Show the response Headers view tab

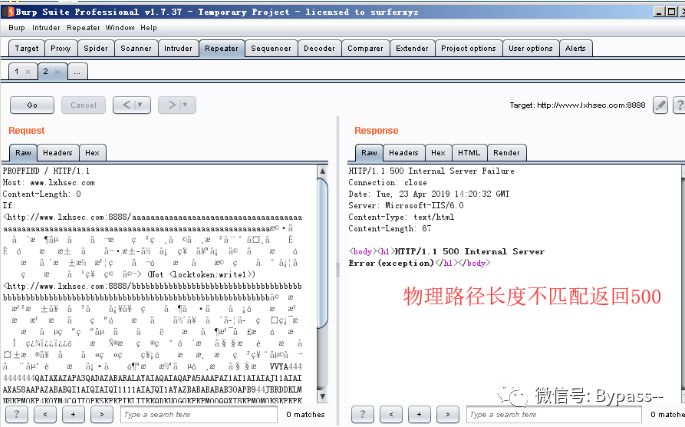point(404,153)
